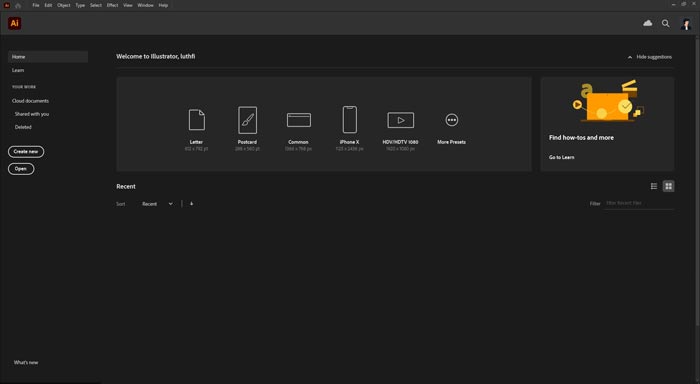Viewport: 700px width, 384px height.
Task: Open the Object menu
Action: pos(63,5)
